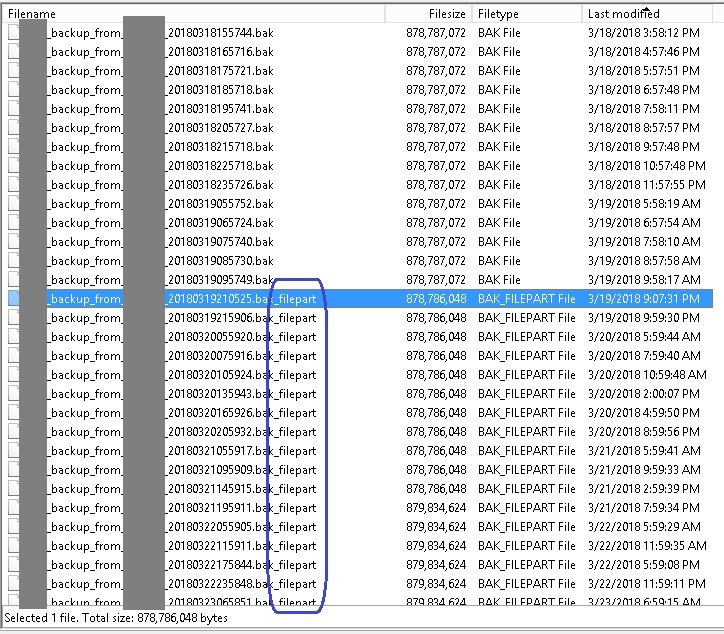Click Filetype cell of 20180319055752.bak row
This screenshot has width=724, height=634.
click(x=499, y=204)
